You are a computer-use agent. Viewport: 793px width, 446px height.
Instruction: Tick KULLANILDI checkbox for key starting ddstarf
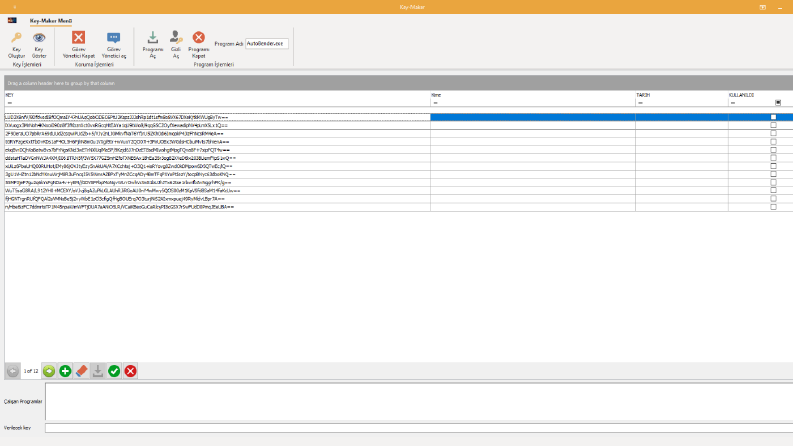[773, 158]
